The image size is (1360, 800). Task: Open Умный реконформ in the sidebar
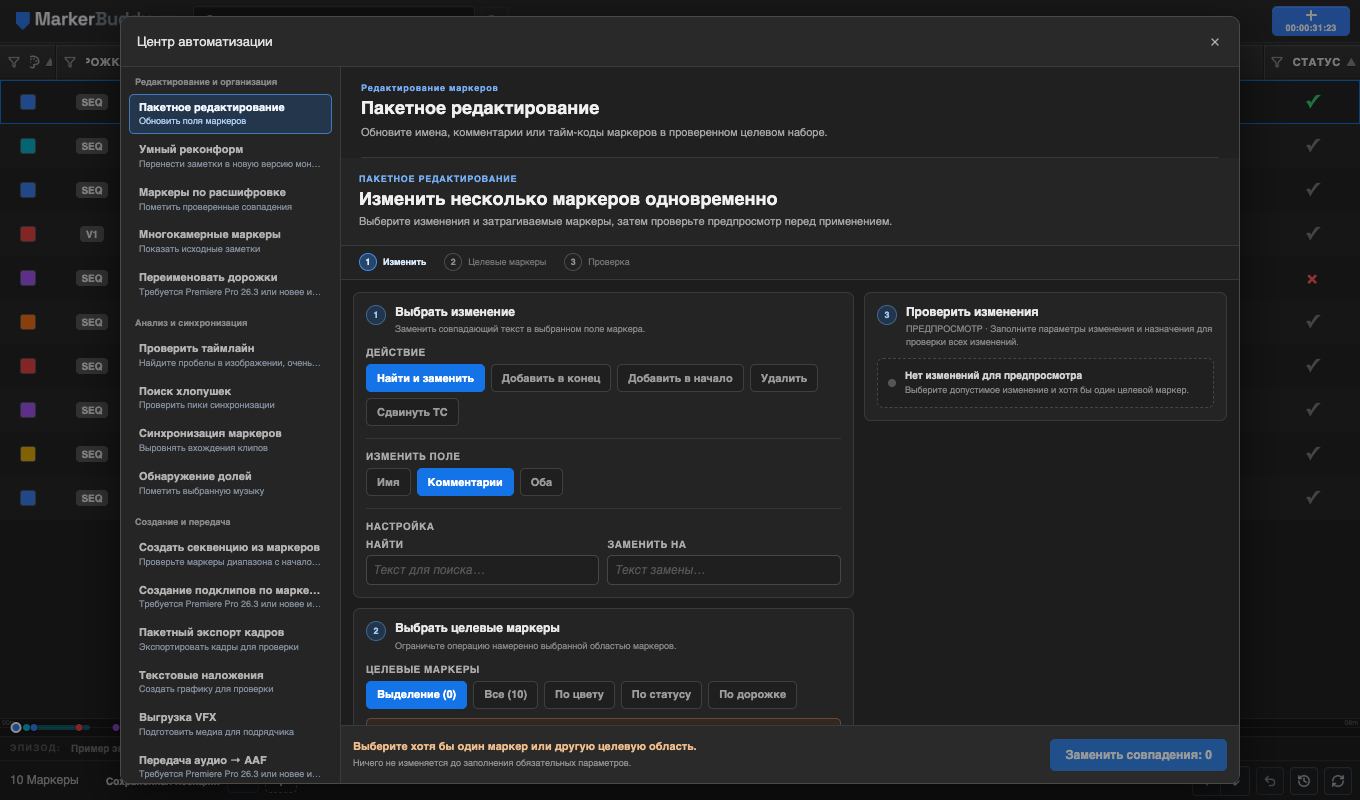(x=230, y=155)
